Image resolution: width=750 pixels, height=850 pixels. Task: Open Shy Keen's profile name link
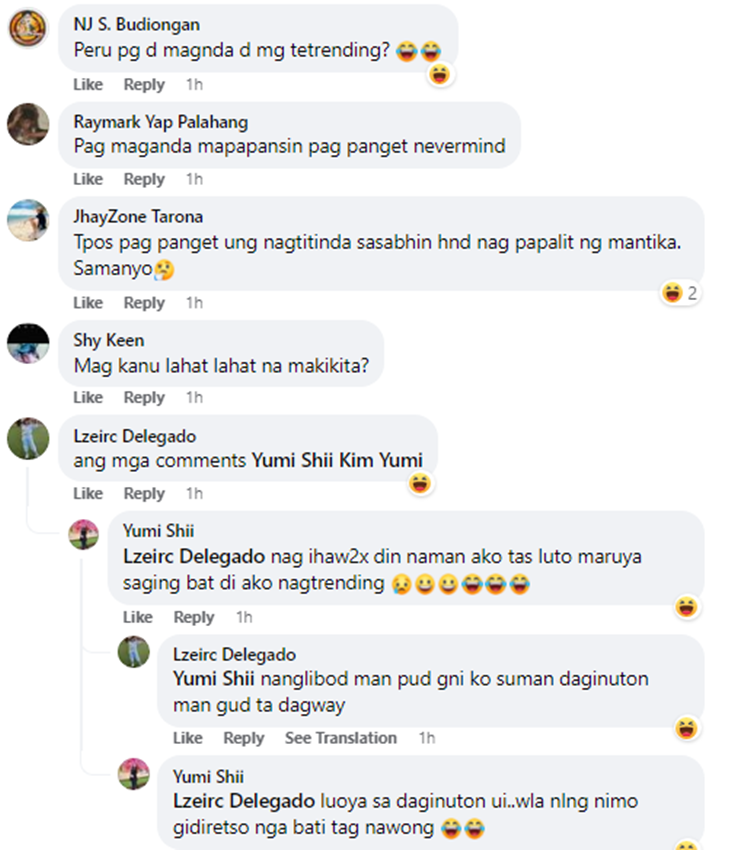point(109,340)
